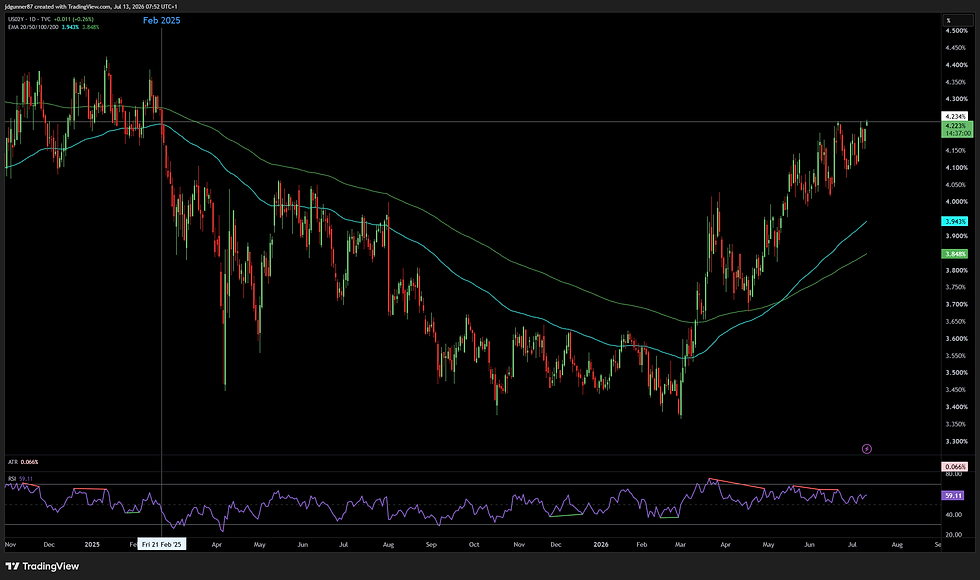
Task: Click the ATR indicator legend label
Action: (x=12, y=462)
